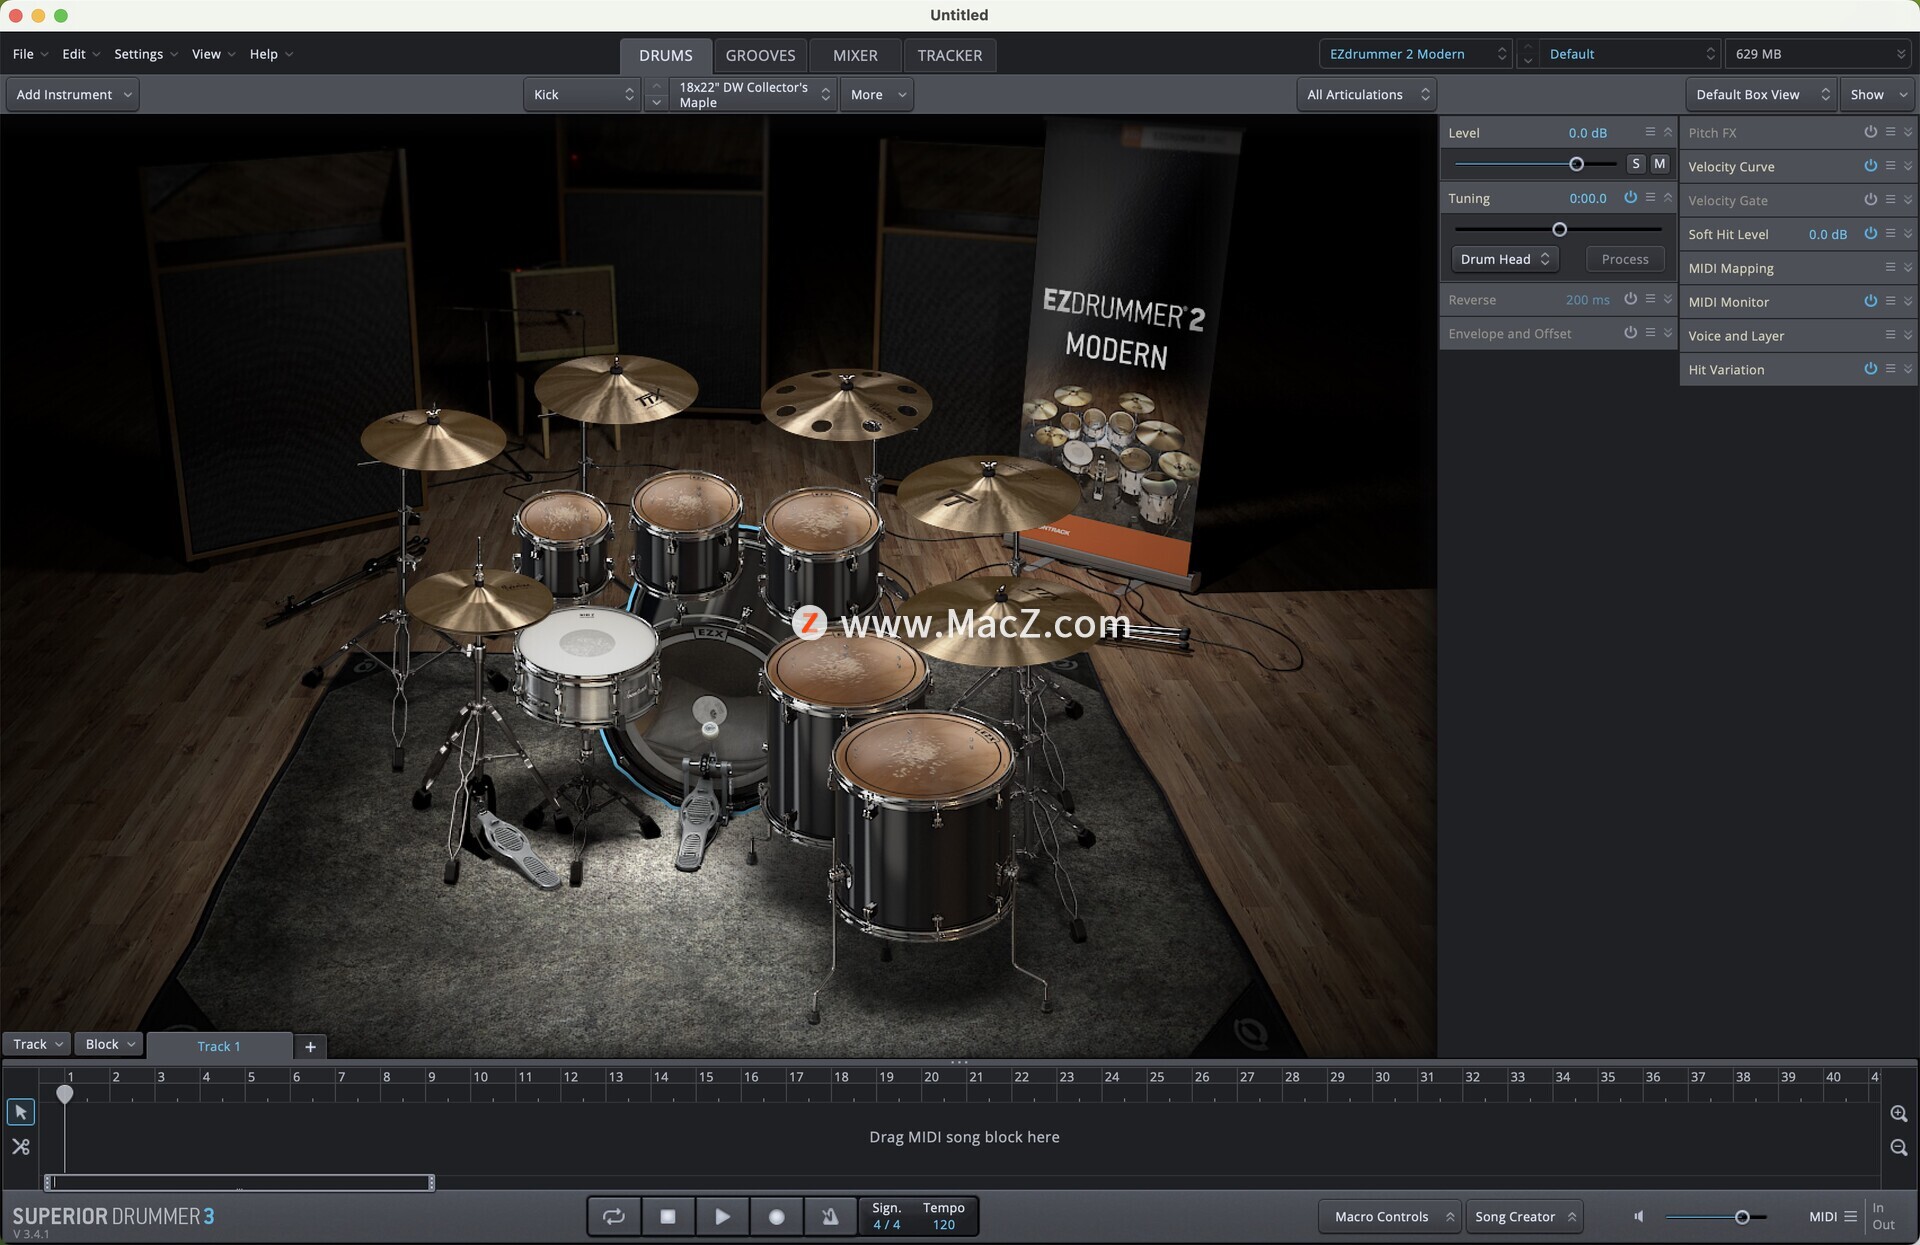
Task: Toggle loop playback button
Action: pos(613,1216)
